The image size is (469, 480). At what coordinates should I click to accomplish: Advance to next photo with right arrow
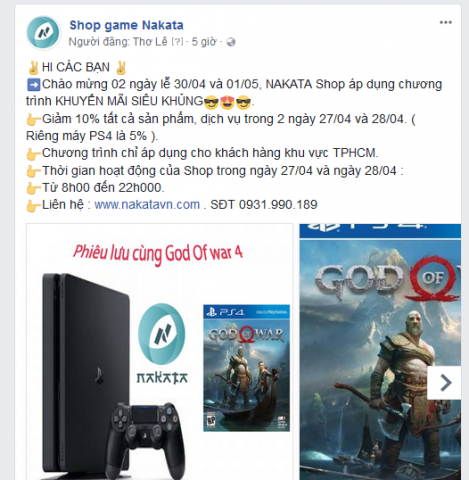(445, 383)
